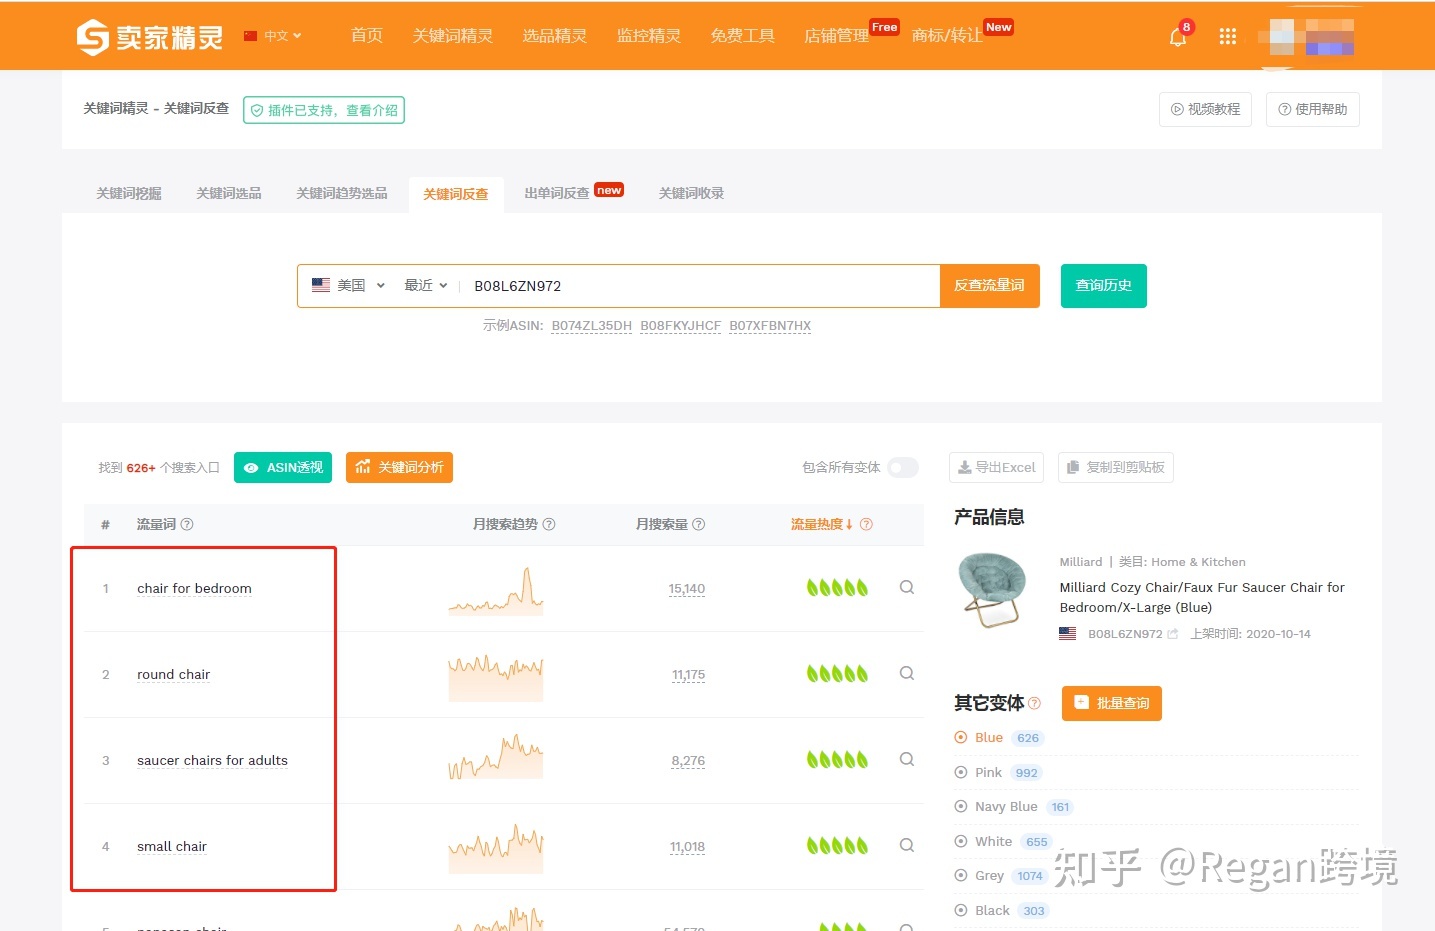The image size is (1435, 931).
Task: Open external link icon next to B08L6ZN972
Action: (x=1173, y=634)
